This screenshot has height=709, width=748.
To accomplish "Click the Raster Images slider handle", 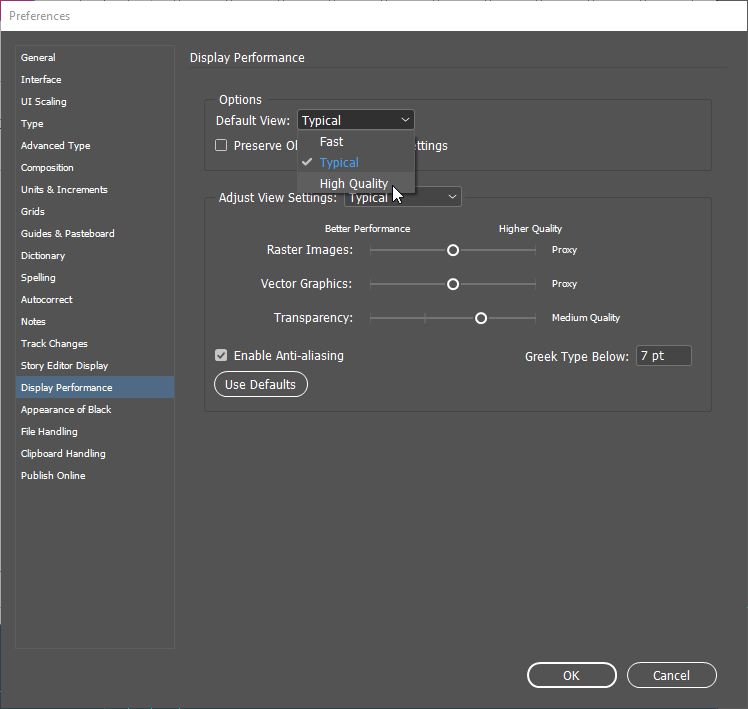I will tap(453, 250).
